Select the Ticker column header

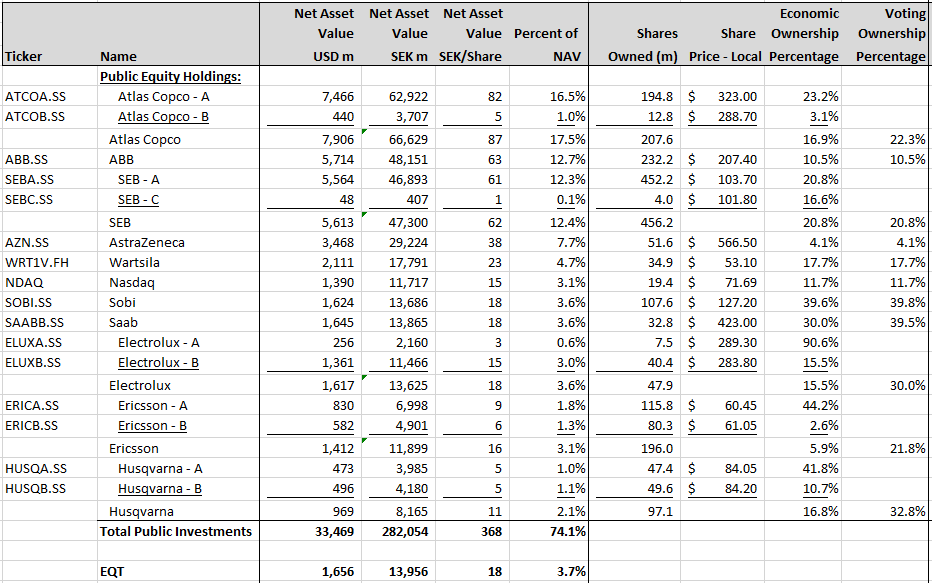coord(23,56)
